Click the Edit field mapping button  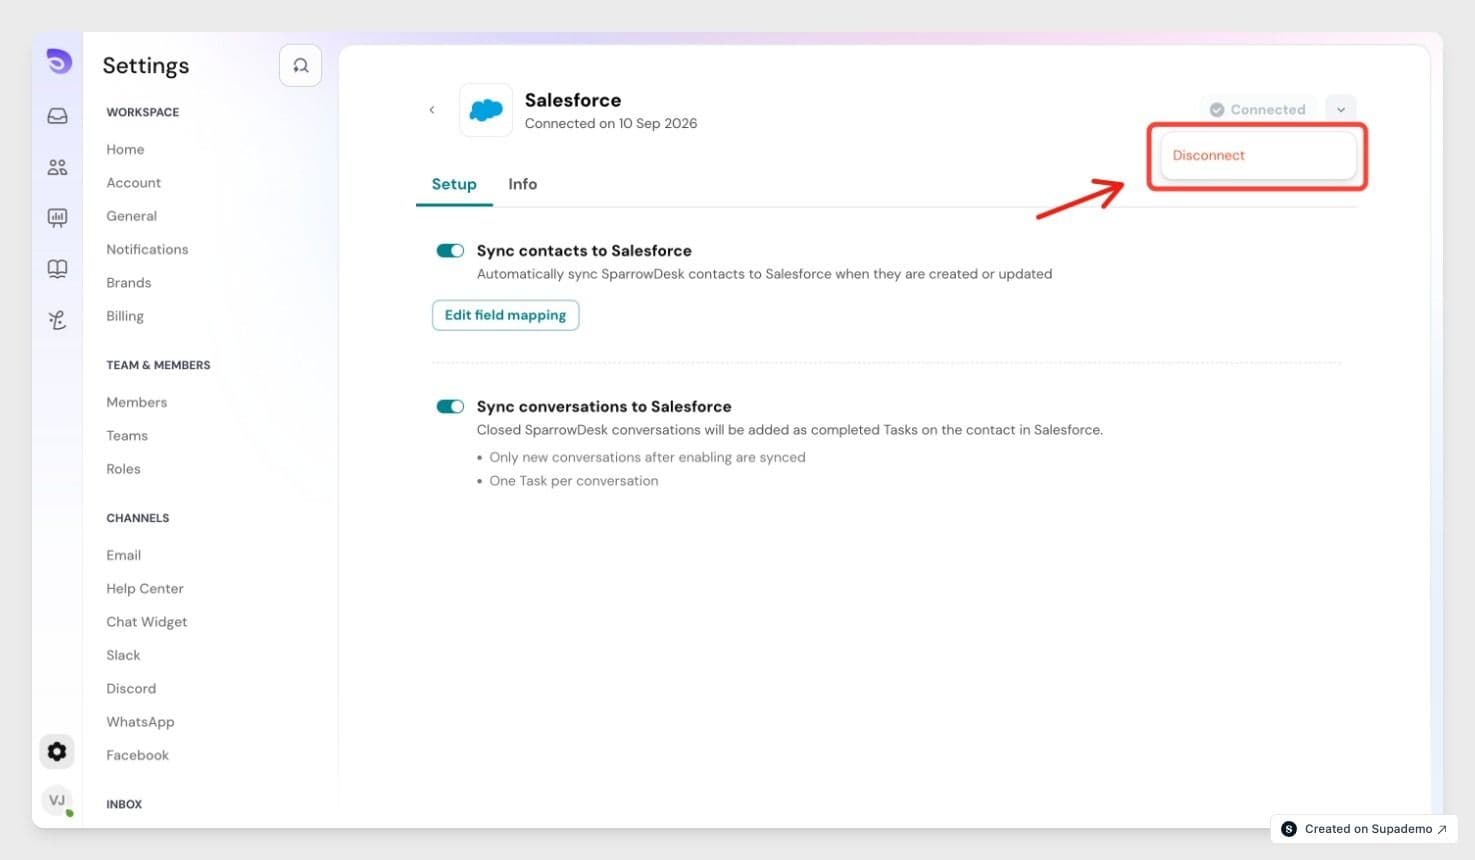click(x=505, y=315)
